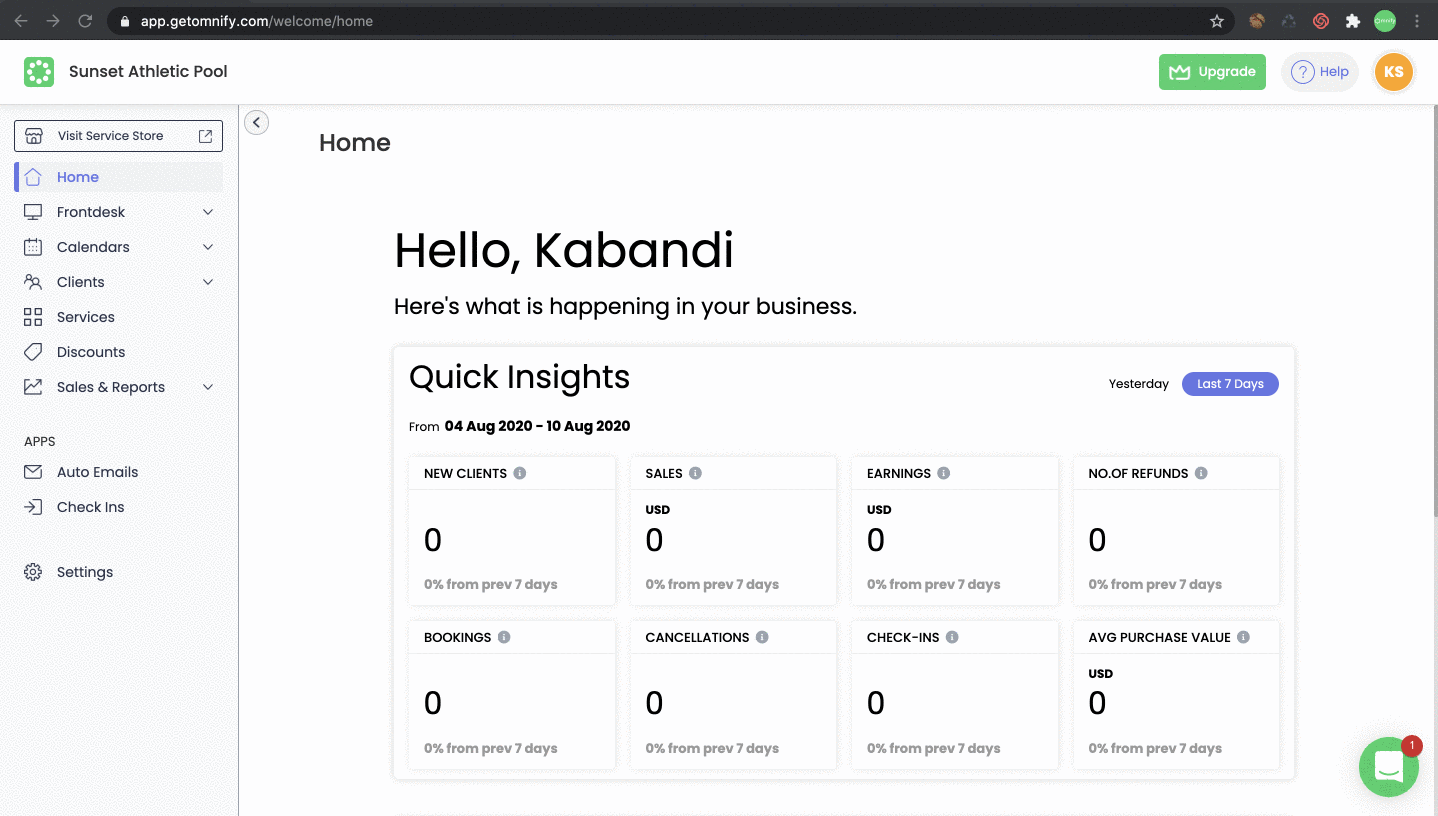The image size is (1438, 816).
Task: Click the address bar URL field
Action: point(670,21)
